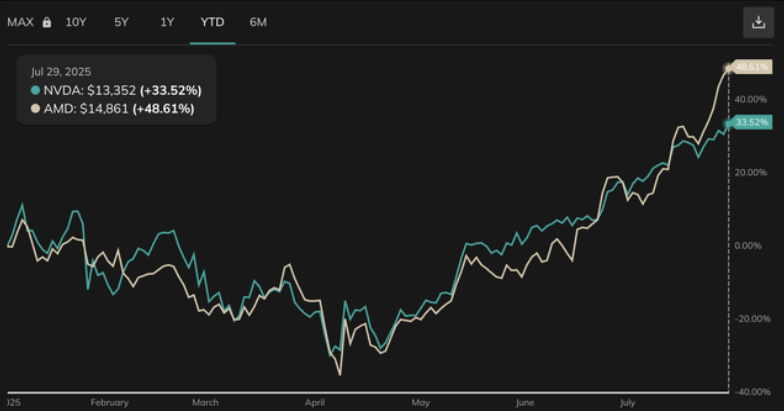Download the chart with the download icon
The height and width of the screenshot is (411, 784).
tap(757, 23)
